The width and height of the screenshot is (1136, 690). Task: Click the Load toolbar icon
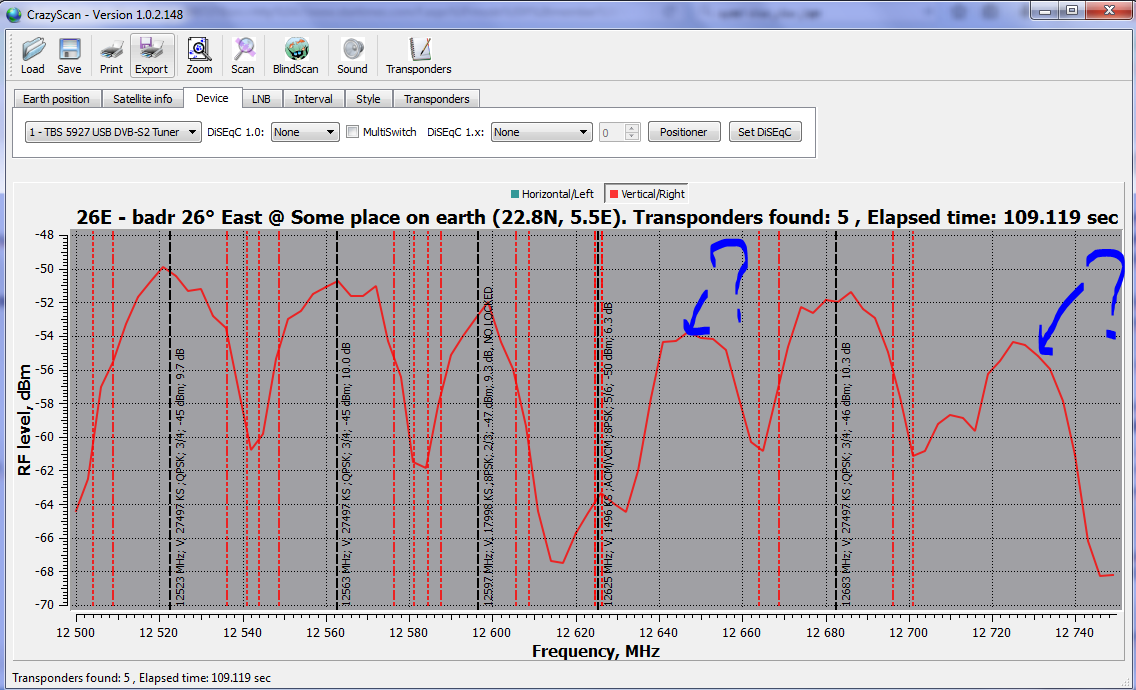tap(33, 50)
